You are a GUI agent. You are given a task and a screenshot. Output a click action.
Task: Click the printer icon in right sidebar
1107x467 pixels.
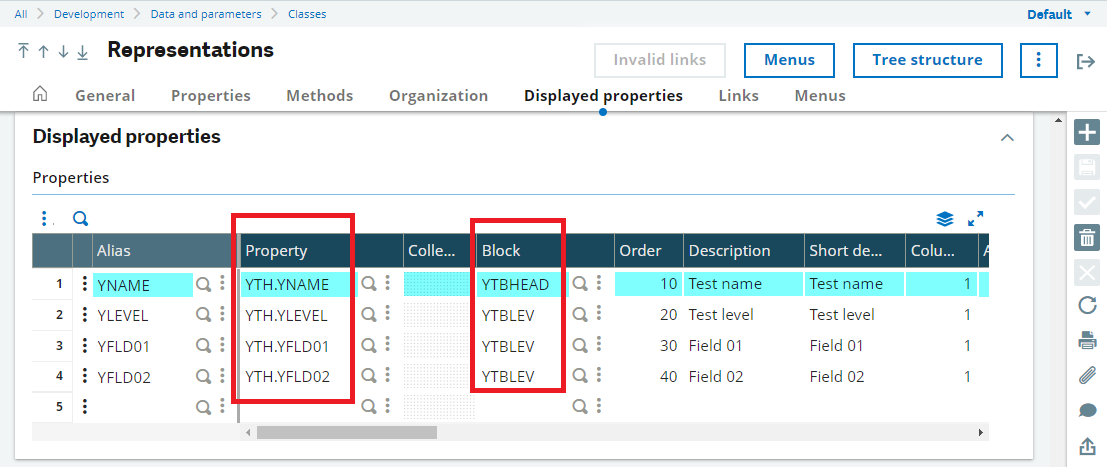coord(1087,341)
